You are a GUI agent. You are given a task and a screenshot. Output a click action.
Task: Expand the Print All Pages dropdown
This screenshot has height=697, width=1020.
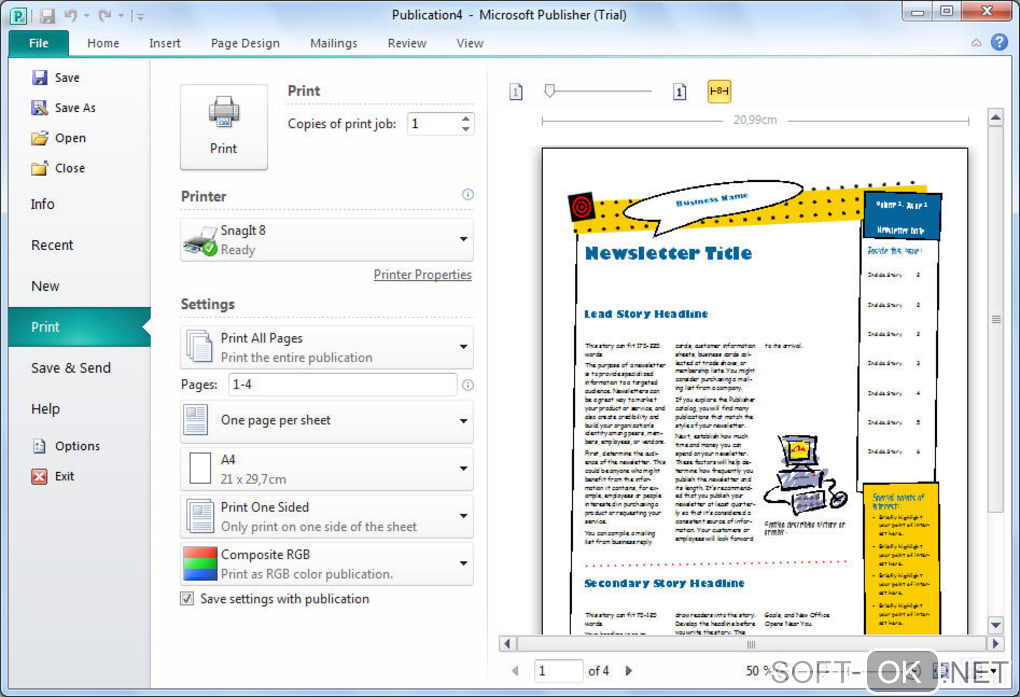pos(327,348)
